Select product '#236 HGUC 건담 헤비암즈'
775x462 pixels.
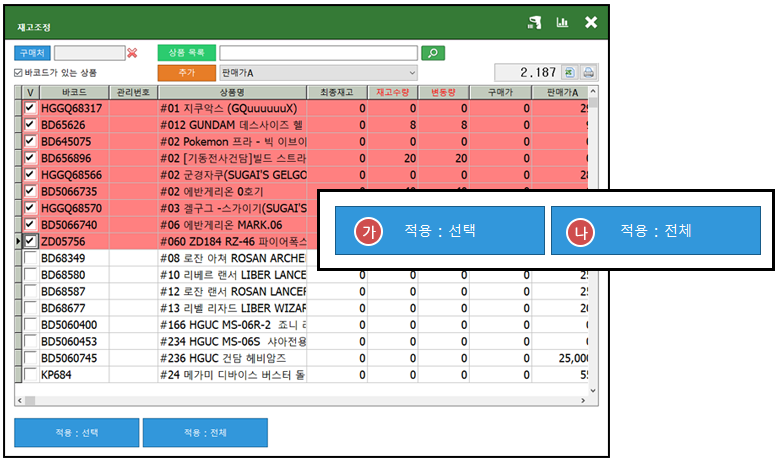(232, 358)
